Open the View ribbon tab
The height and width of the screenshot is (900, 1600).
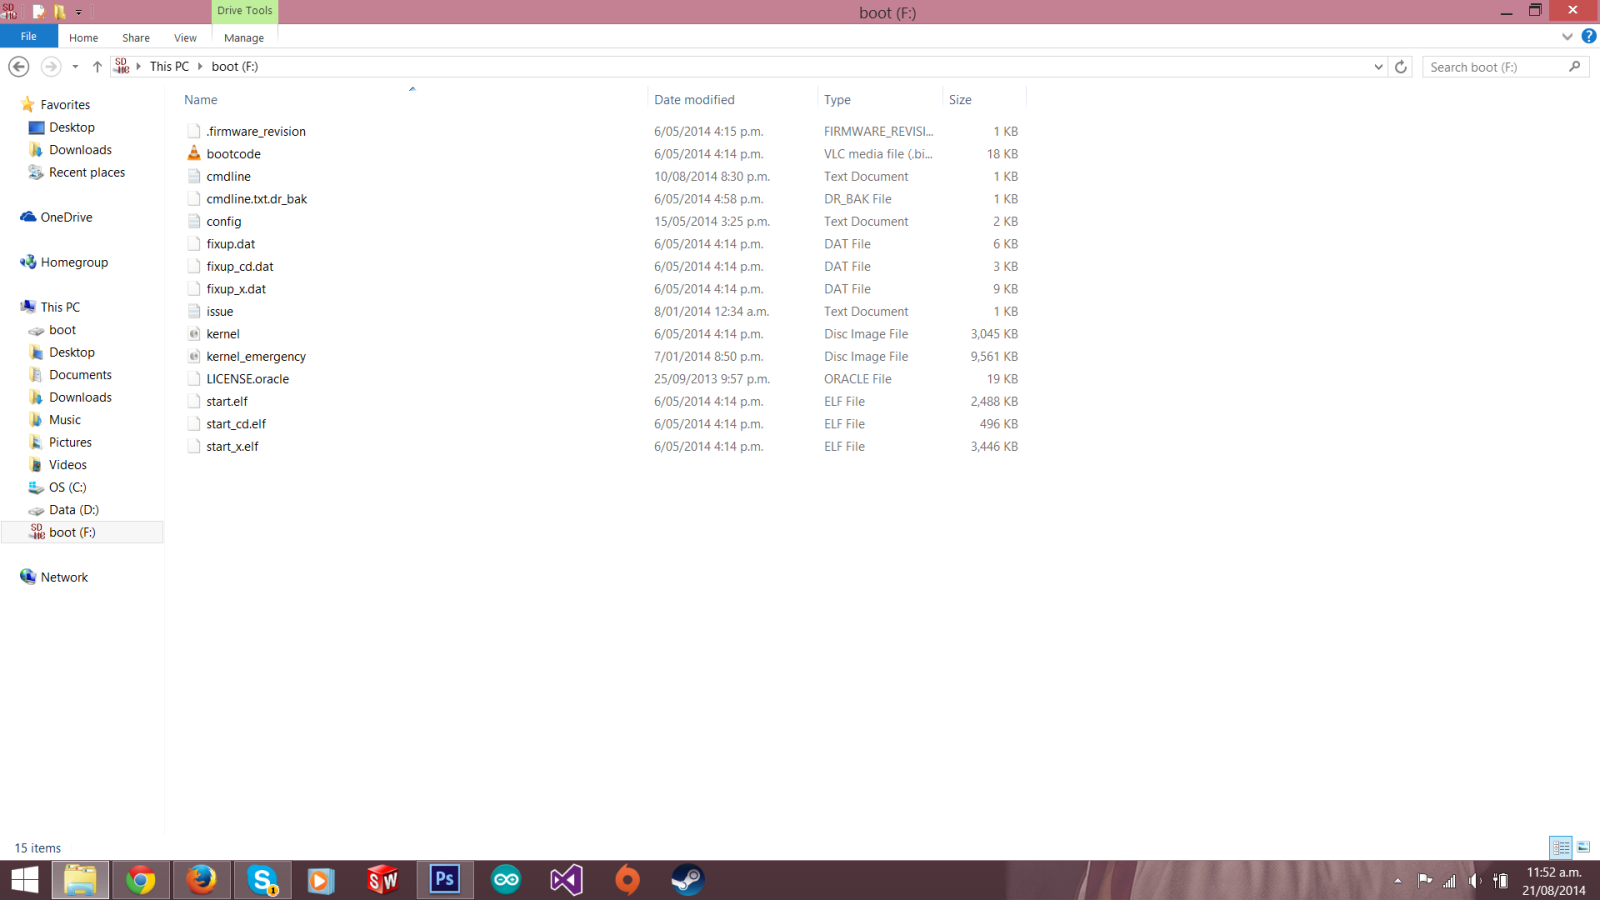(185, 38)
